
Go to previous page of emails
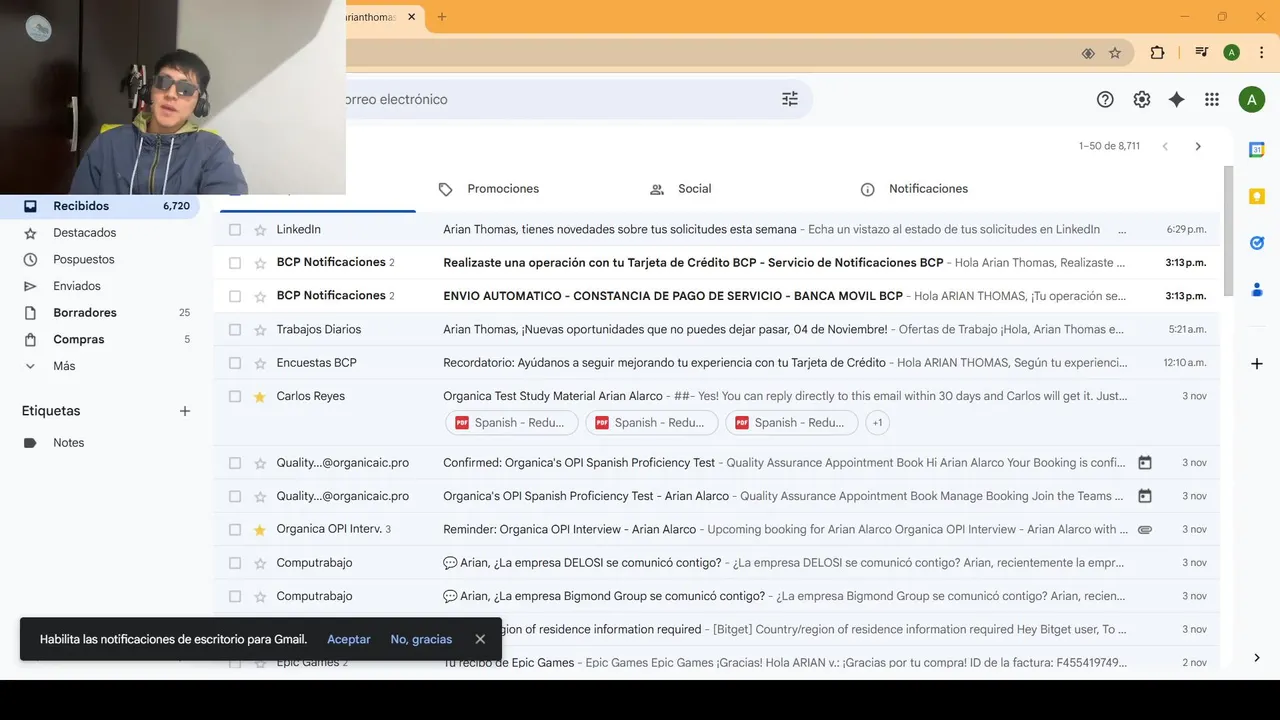(1165, 146)
